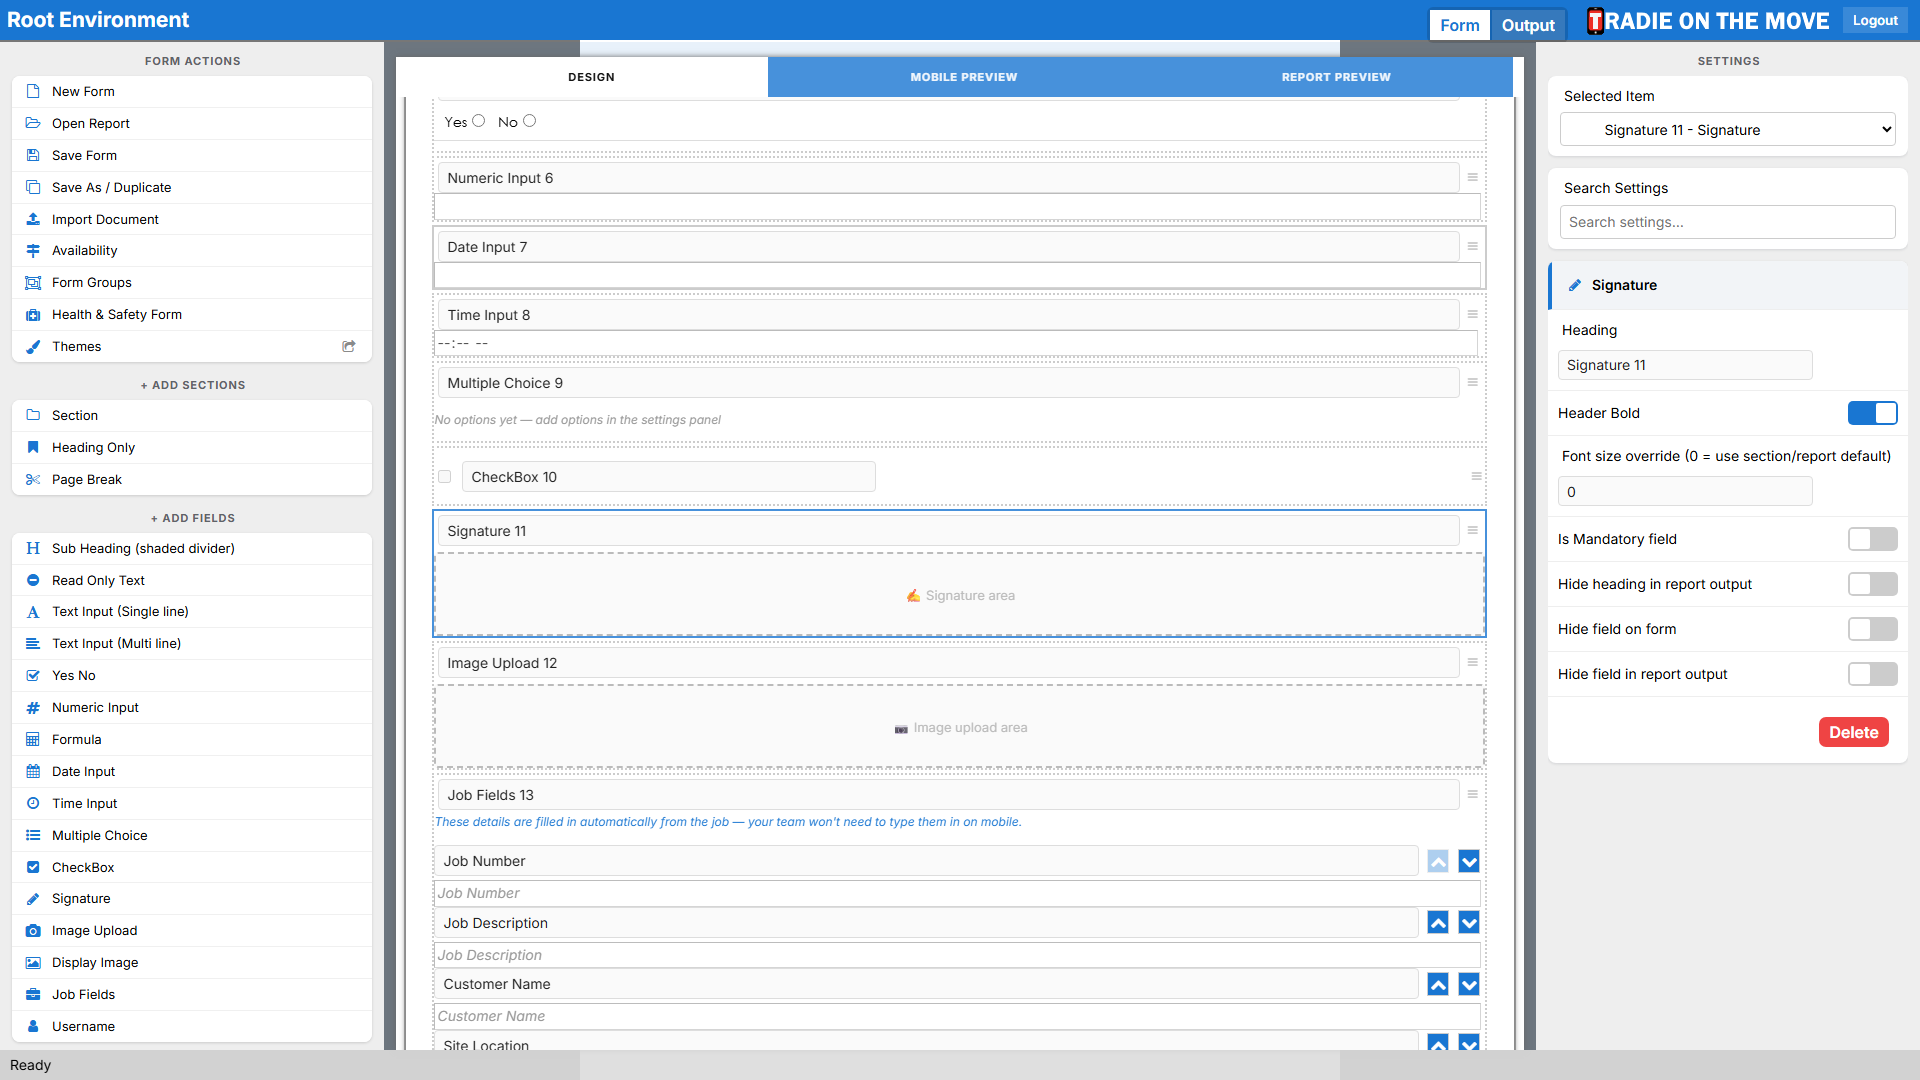
Task: Click the Logout button
Action: 1875,21
